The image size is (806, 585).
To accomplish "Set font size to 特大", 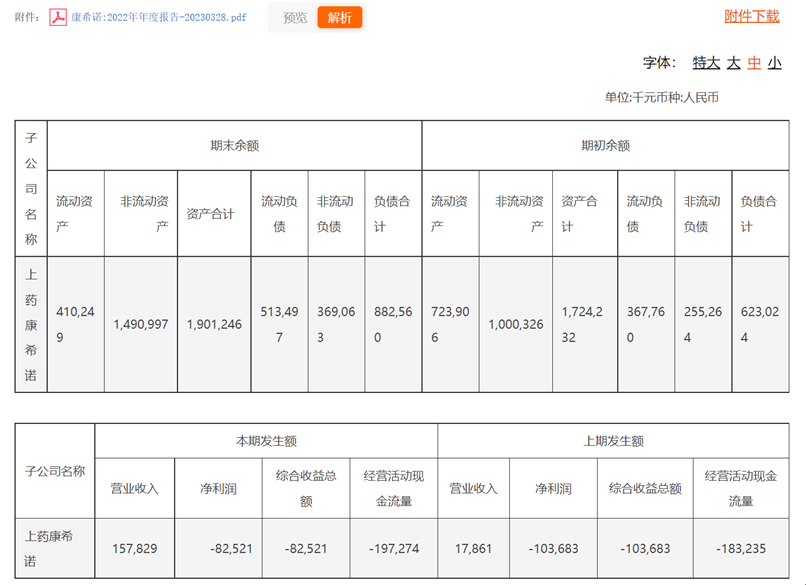I will 706,62.
